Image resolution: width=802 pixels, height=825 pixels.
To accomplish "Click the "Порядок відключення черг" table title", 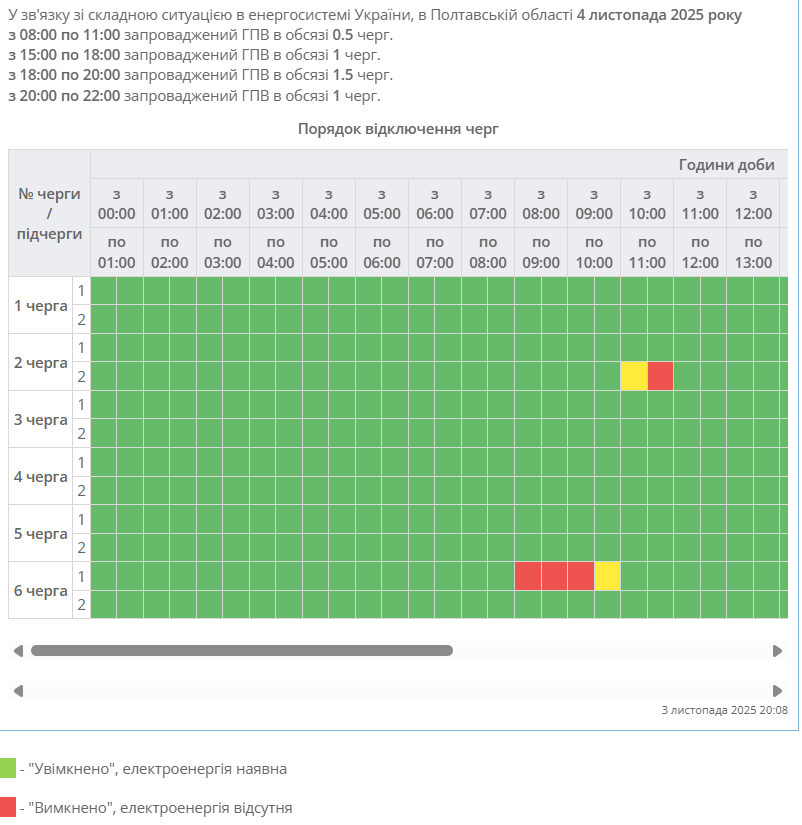I will (x=397, y=129).
